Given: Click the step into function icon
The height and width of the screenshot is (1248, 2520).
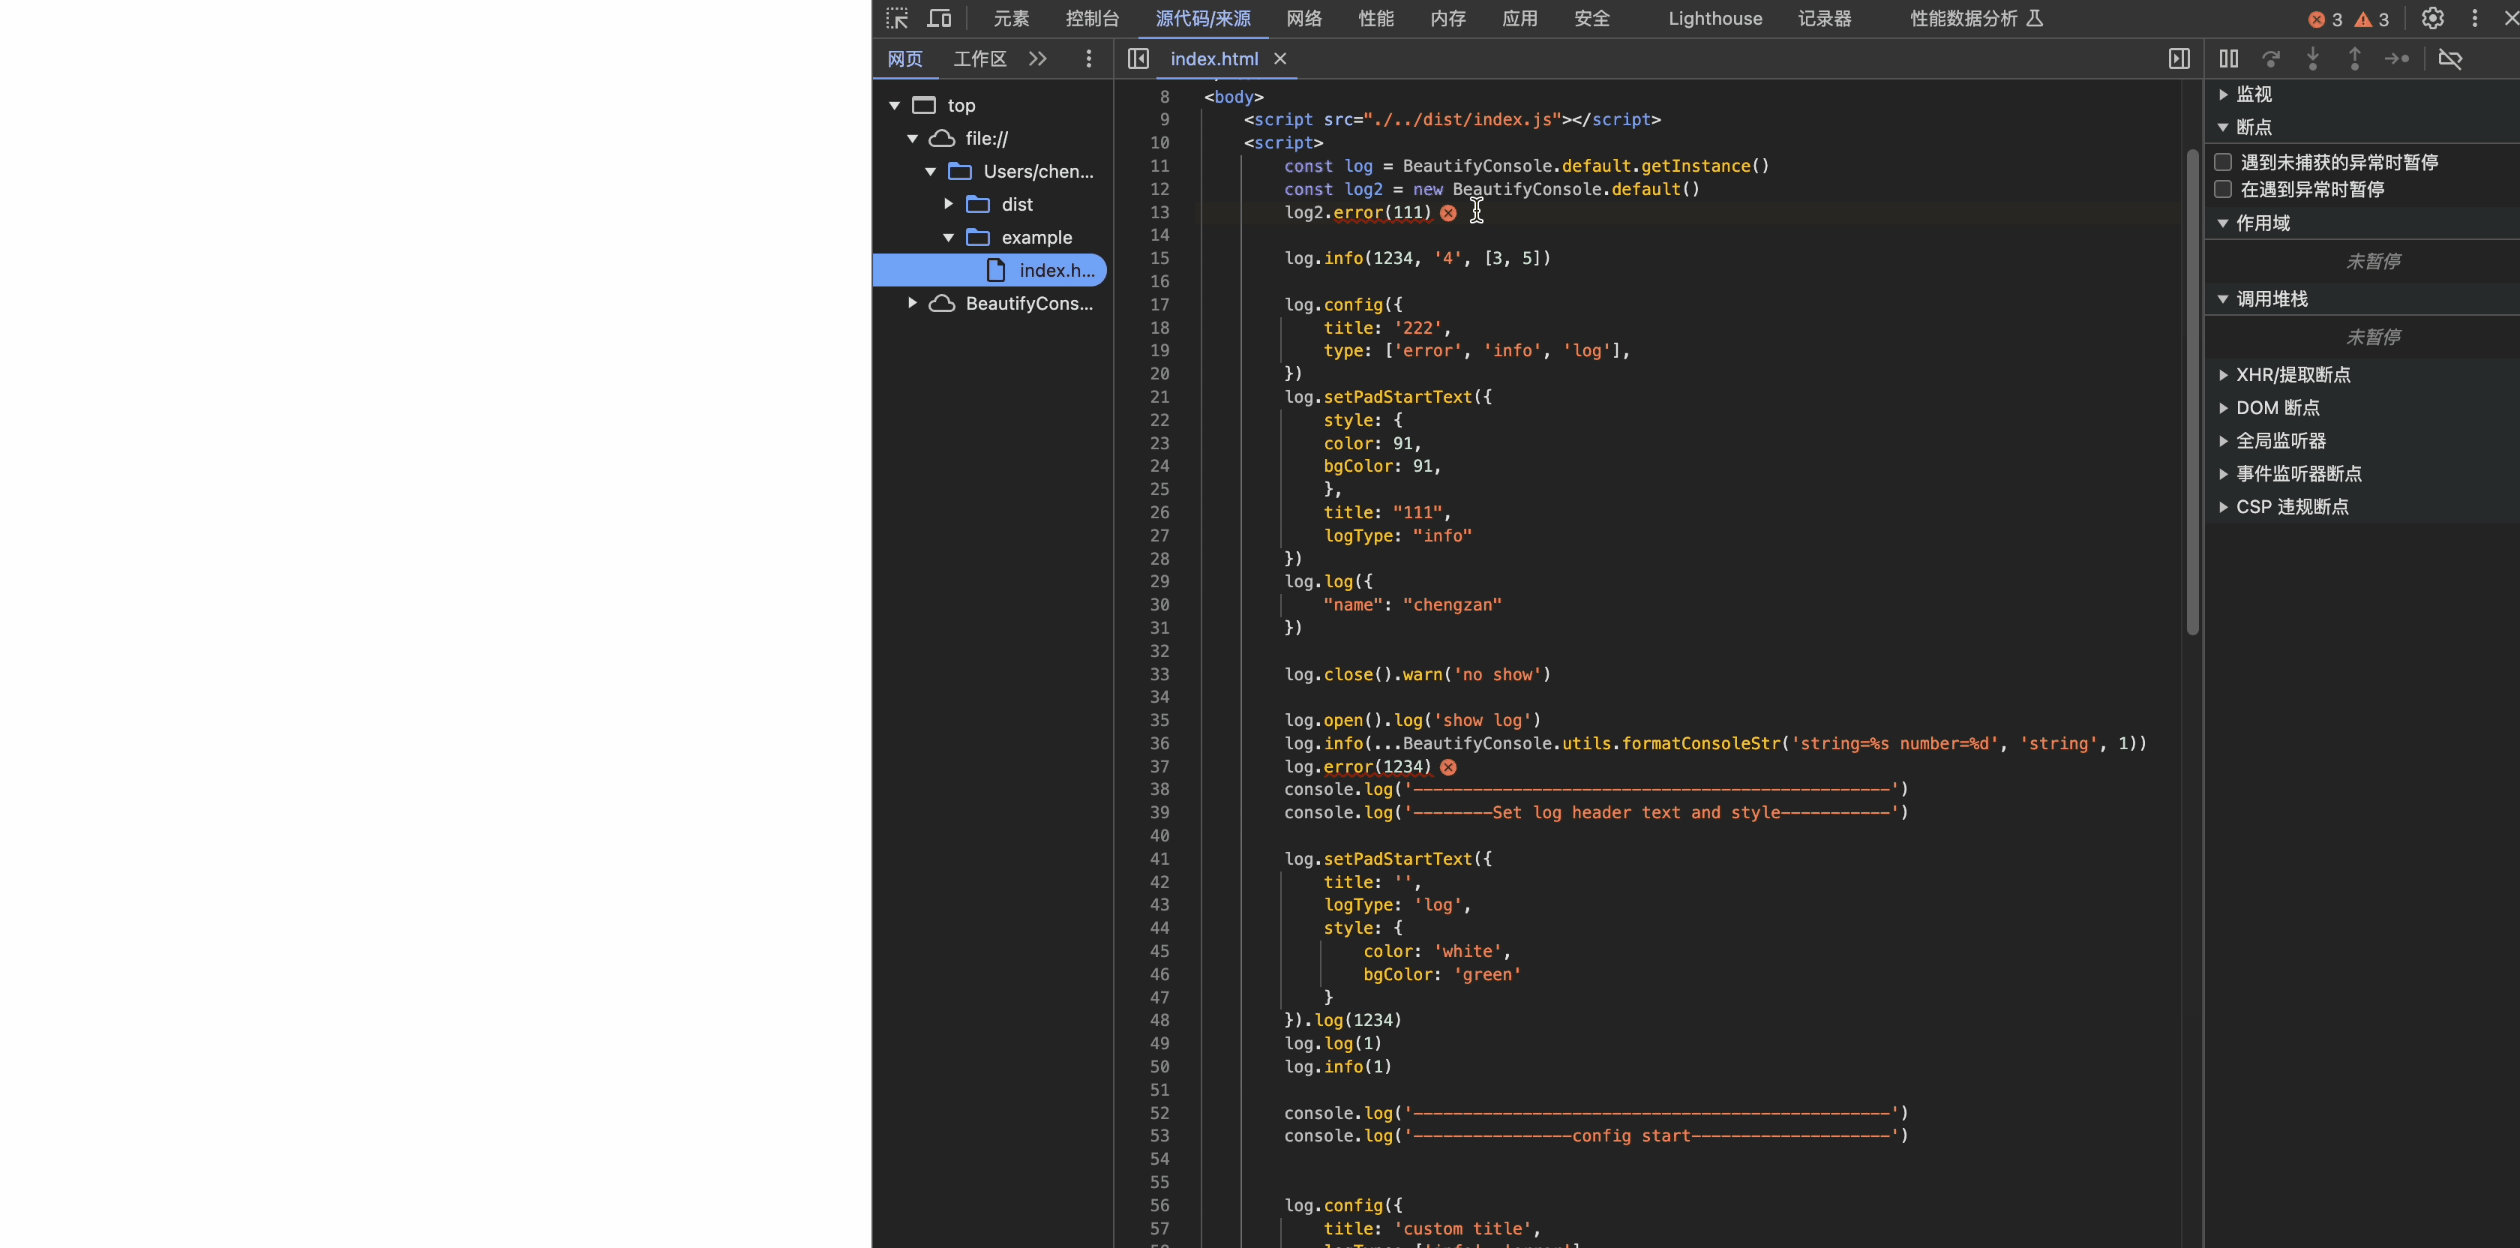Looking at the screenshot, I should pyautogui.click(x=2313, y=59).
